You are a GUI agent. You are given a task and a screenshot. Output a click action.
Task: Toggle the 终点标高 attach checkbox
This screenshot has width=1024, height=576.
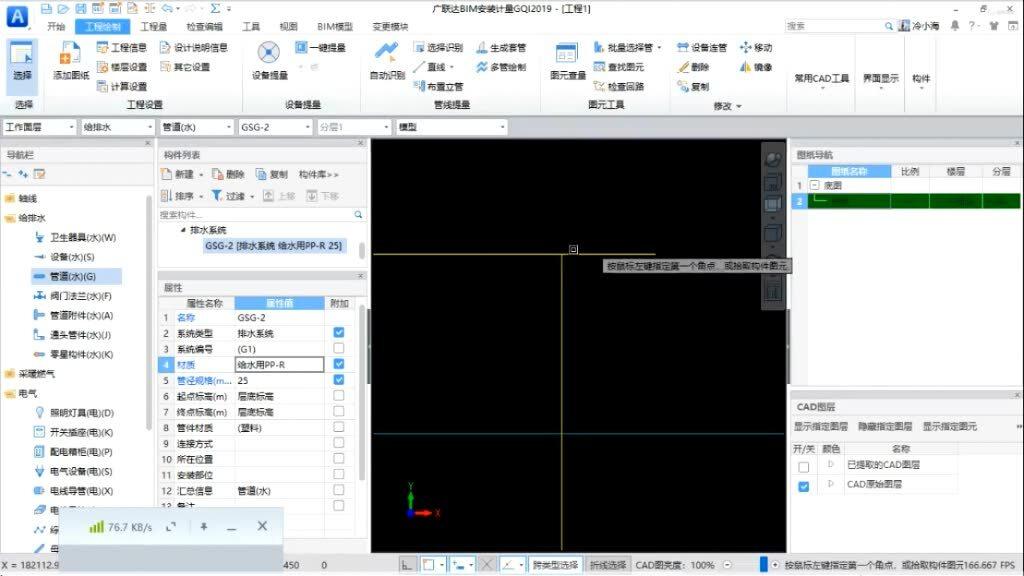(x=339, y=411)
